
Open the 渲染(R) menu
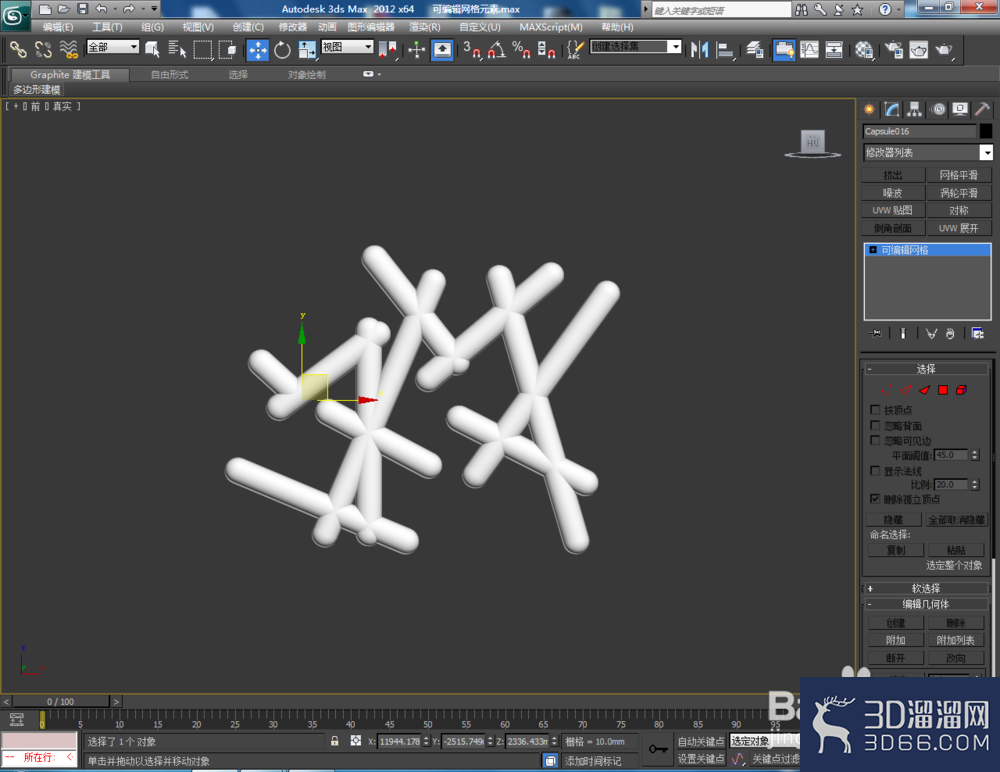pyautogui.click(x=424, y=27)
